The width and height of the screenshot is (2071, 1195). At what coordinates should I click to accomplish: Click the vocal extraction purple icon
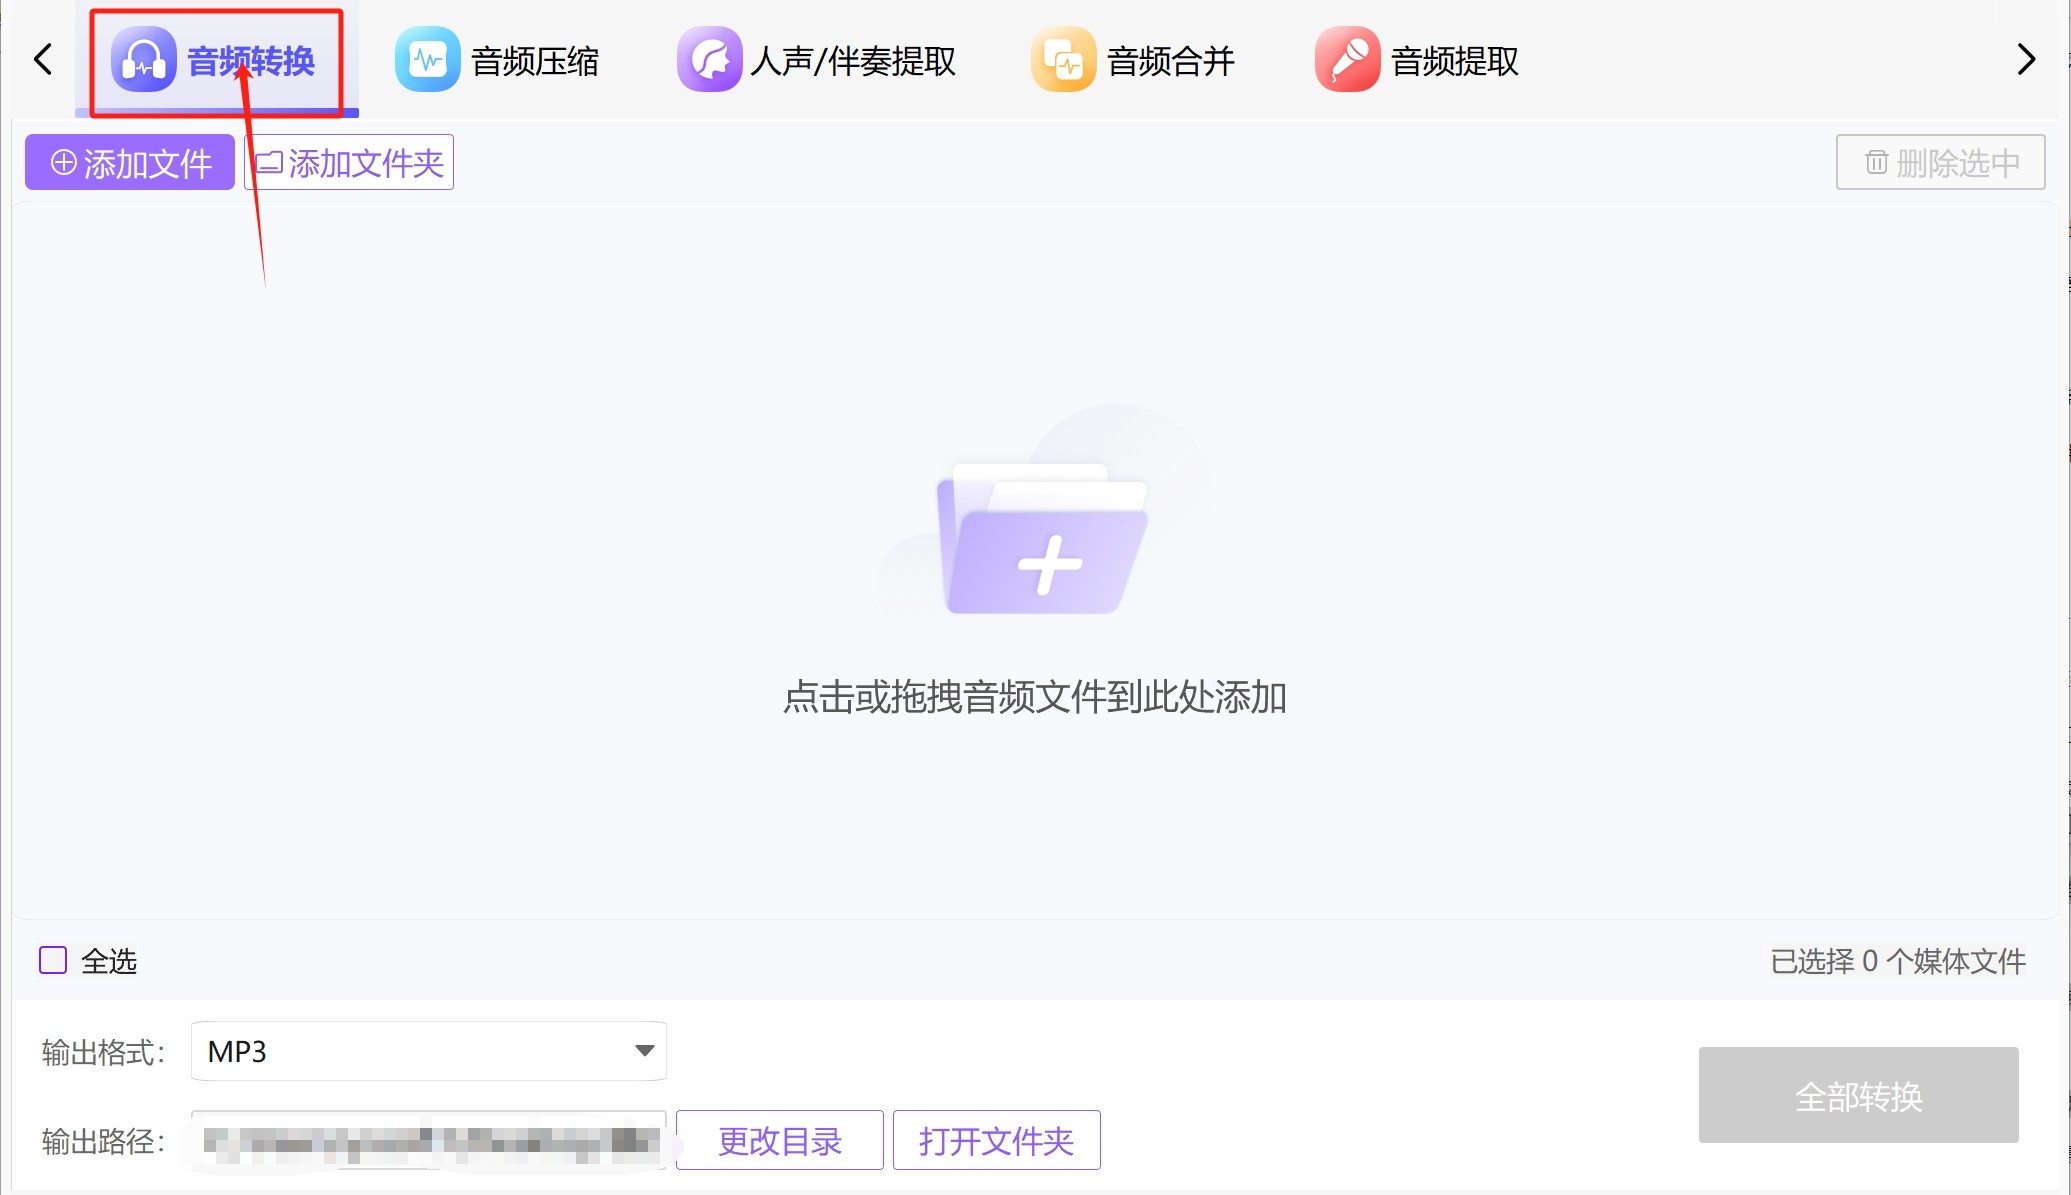pyautogui.click(x=709, y=60)
